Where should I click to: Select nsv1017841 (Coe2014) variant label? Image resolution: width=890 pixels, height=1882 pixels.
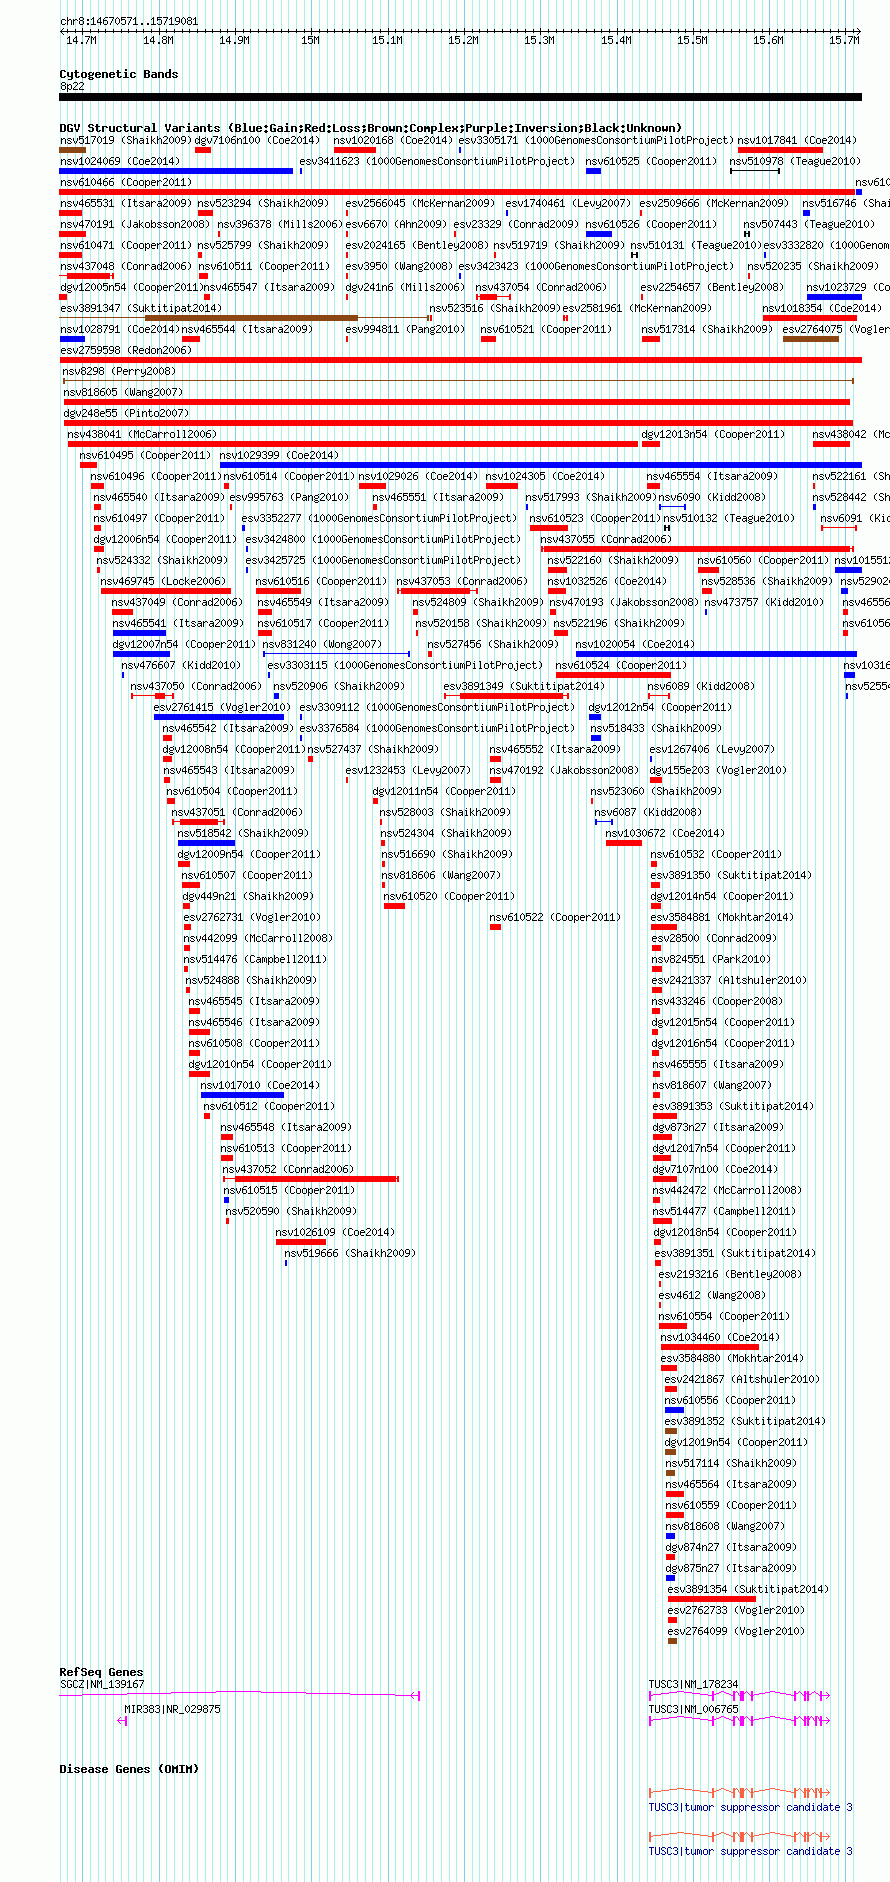(797, 140)
